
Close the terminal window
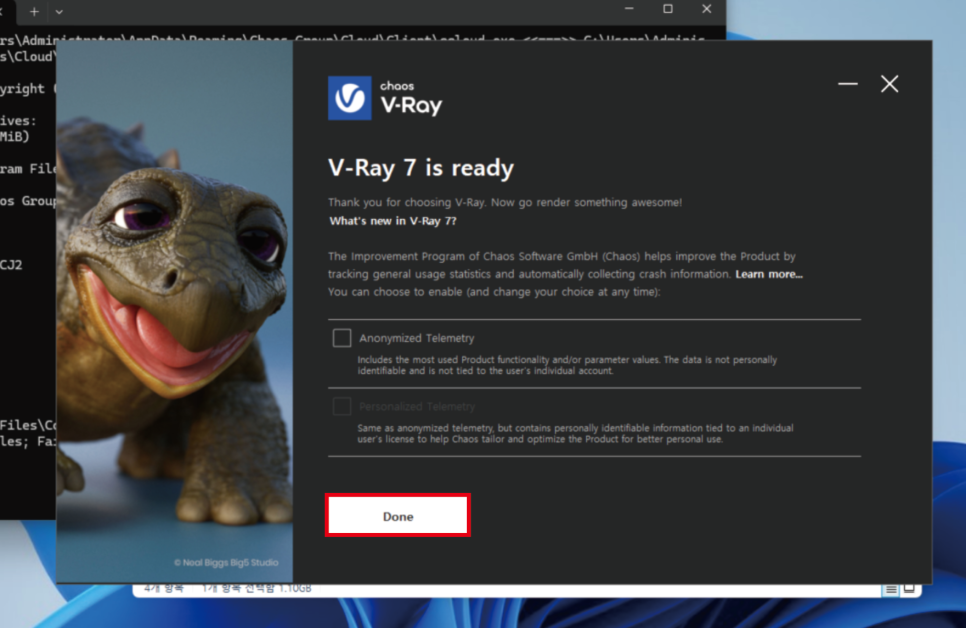707,9
